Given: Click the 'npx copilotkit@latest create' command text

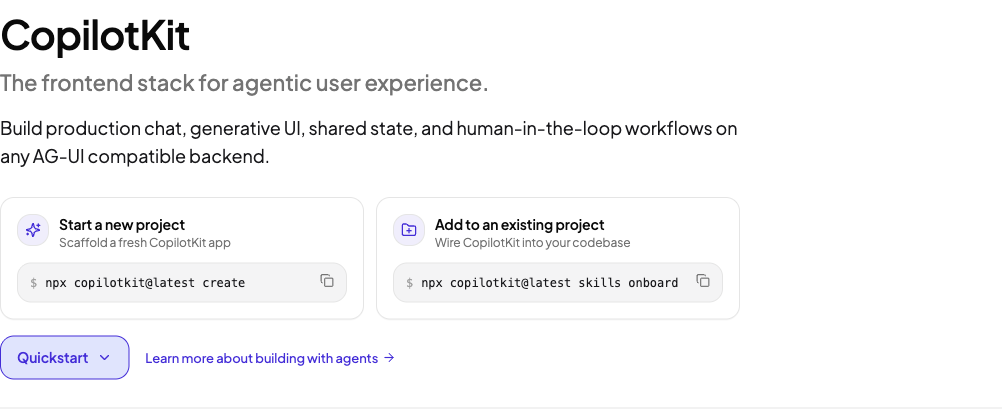Looking at the screenshot, I should 145,282.
